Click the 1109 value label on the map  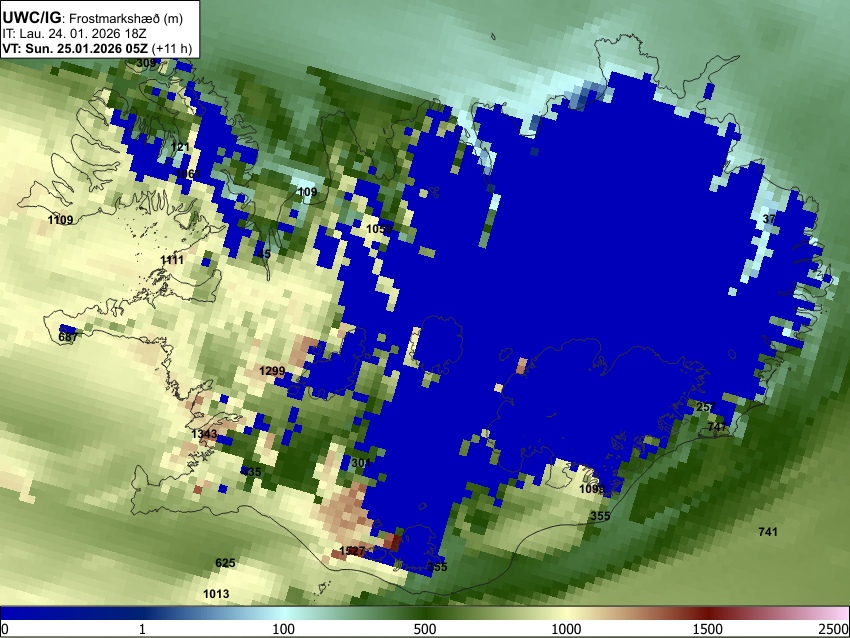[60, 220]
